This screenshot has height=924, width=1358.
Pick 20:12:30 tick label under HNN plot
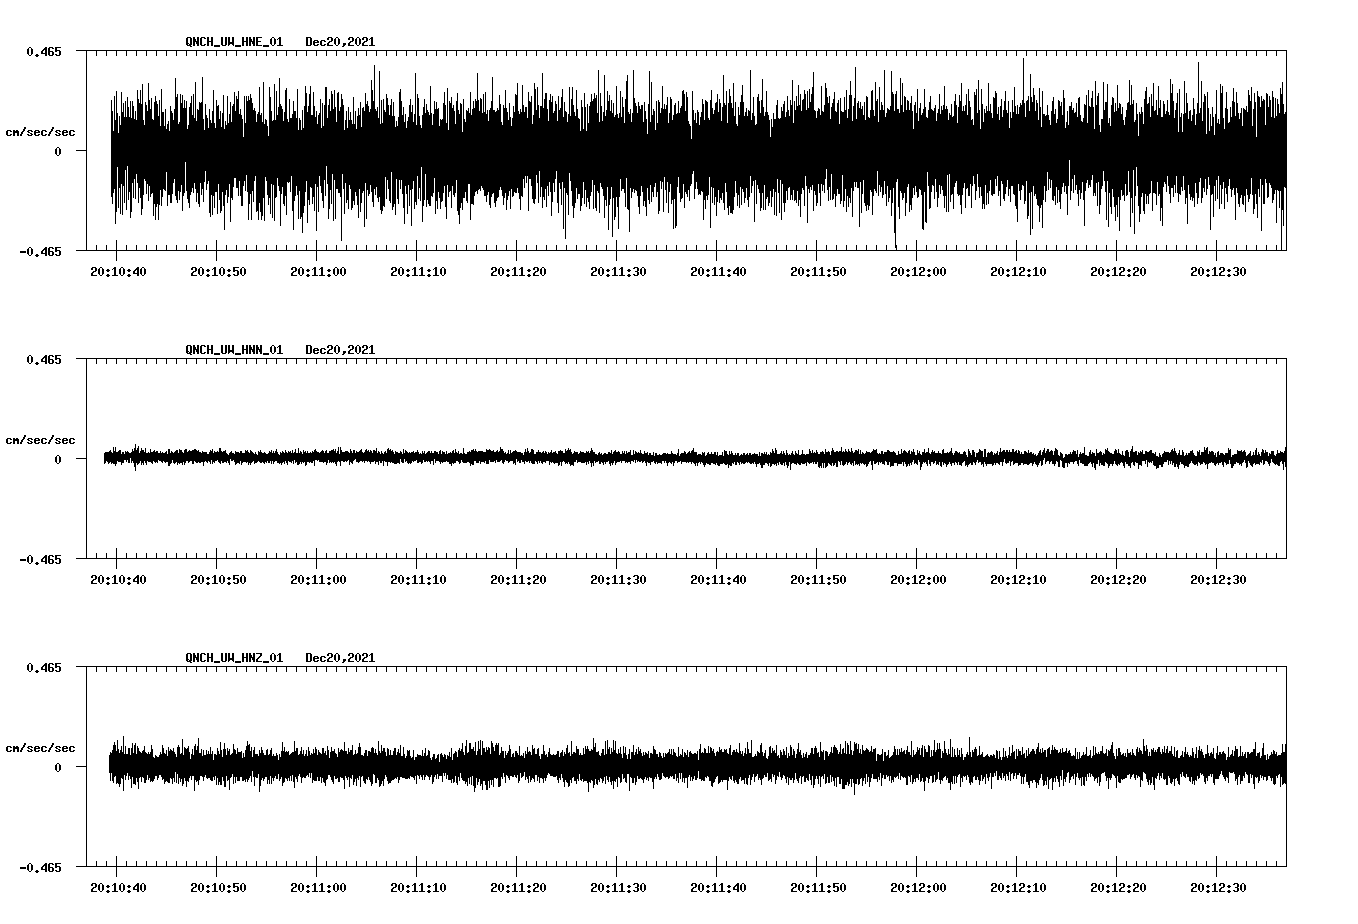pos(1218,580)
